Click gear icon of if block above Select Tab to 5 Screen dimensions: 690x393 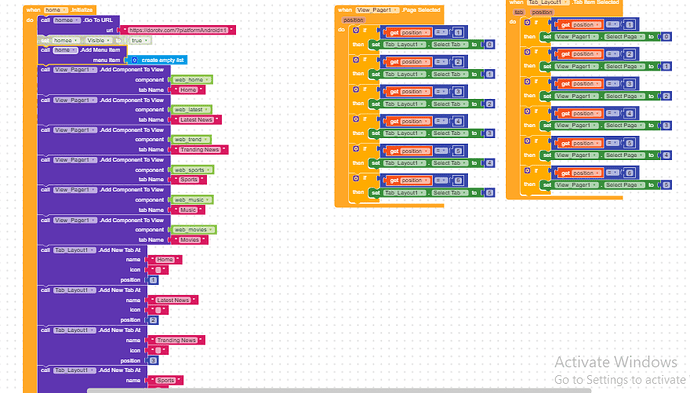coord(356,178)
